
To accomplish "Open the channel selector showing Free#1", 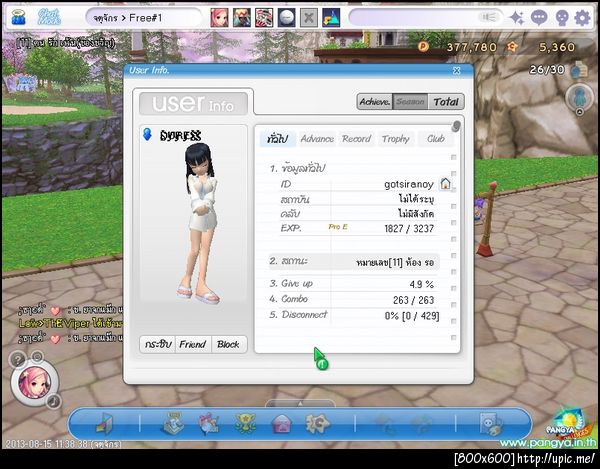I will (143, 18).
